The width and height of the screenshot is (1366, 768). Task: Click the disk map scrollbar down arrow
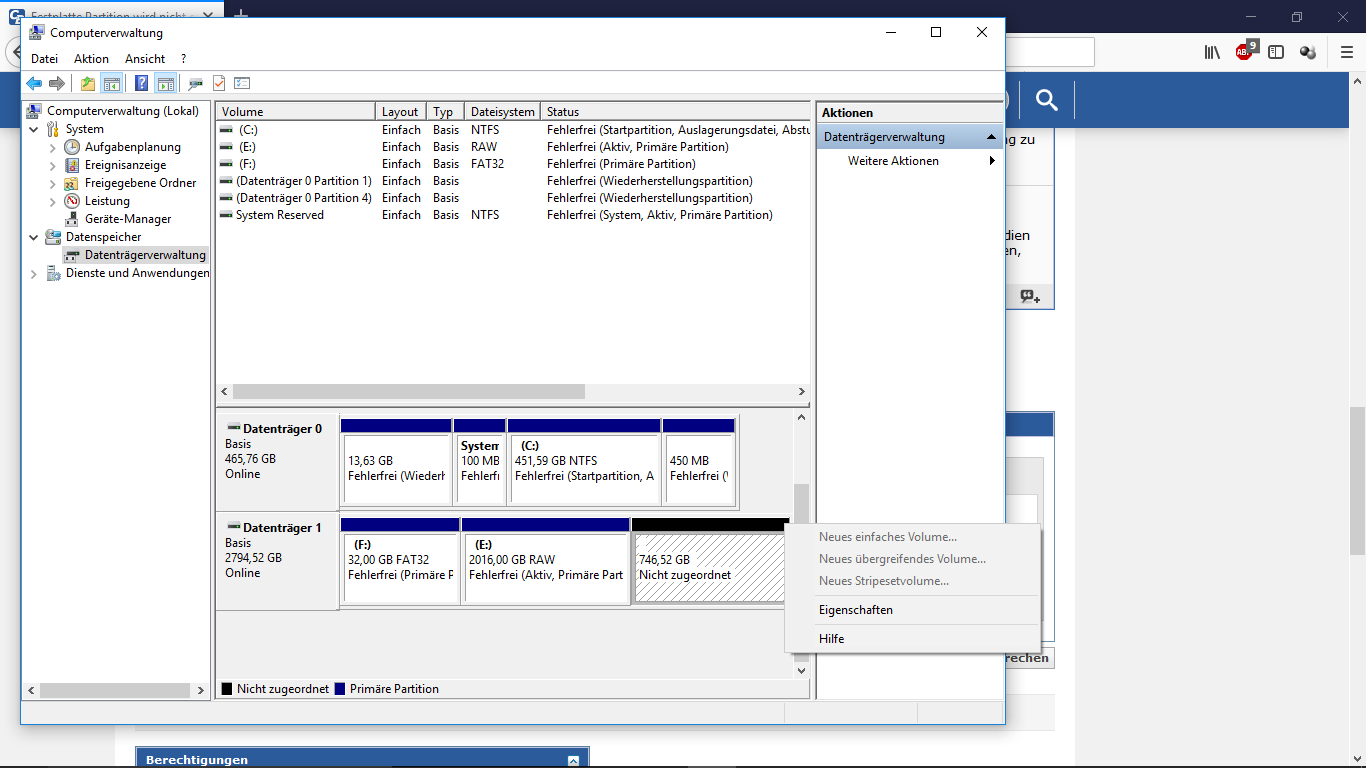(x=801, y=671)
